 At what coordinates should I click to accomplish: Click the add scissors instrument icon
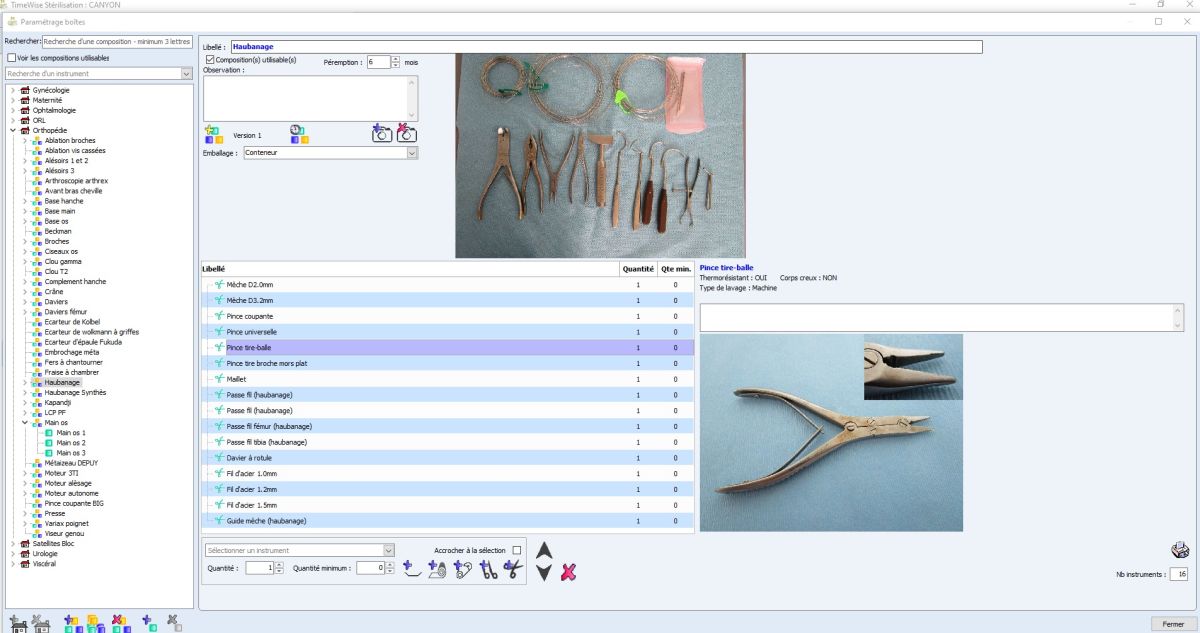513,570
